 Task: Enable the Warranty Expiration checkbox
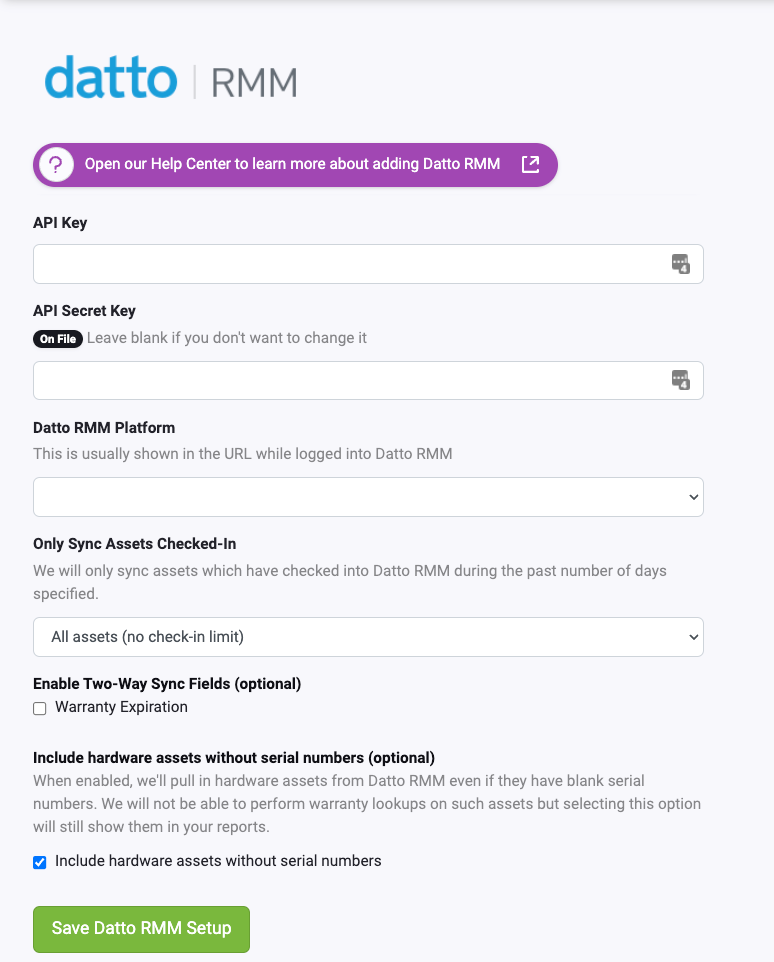(x=39, y=707)
